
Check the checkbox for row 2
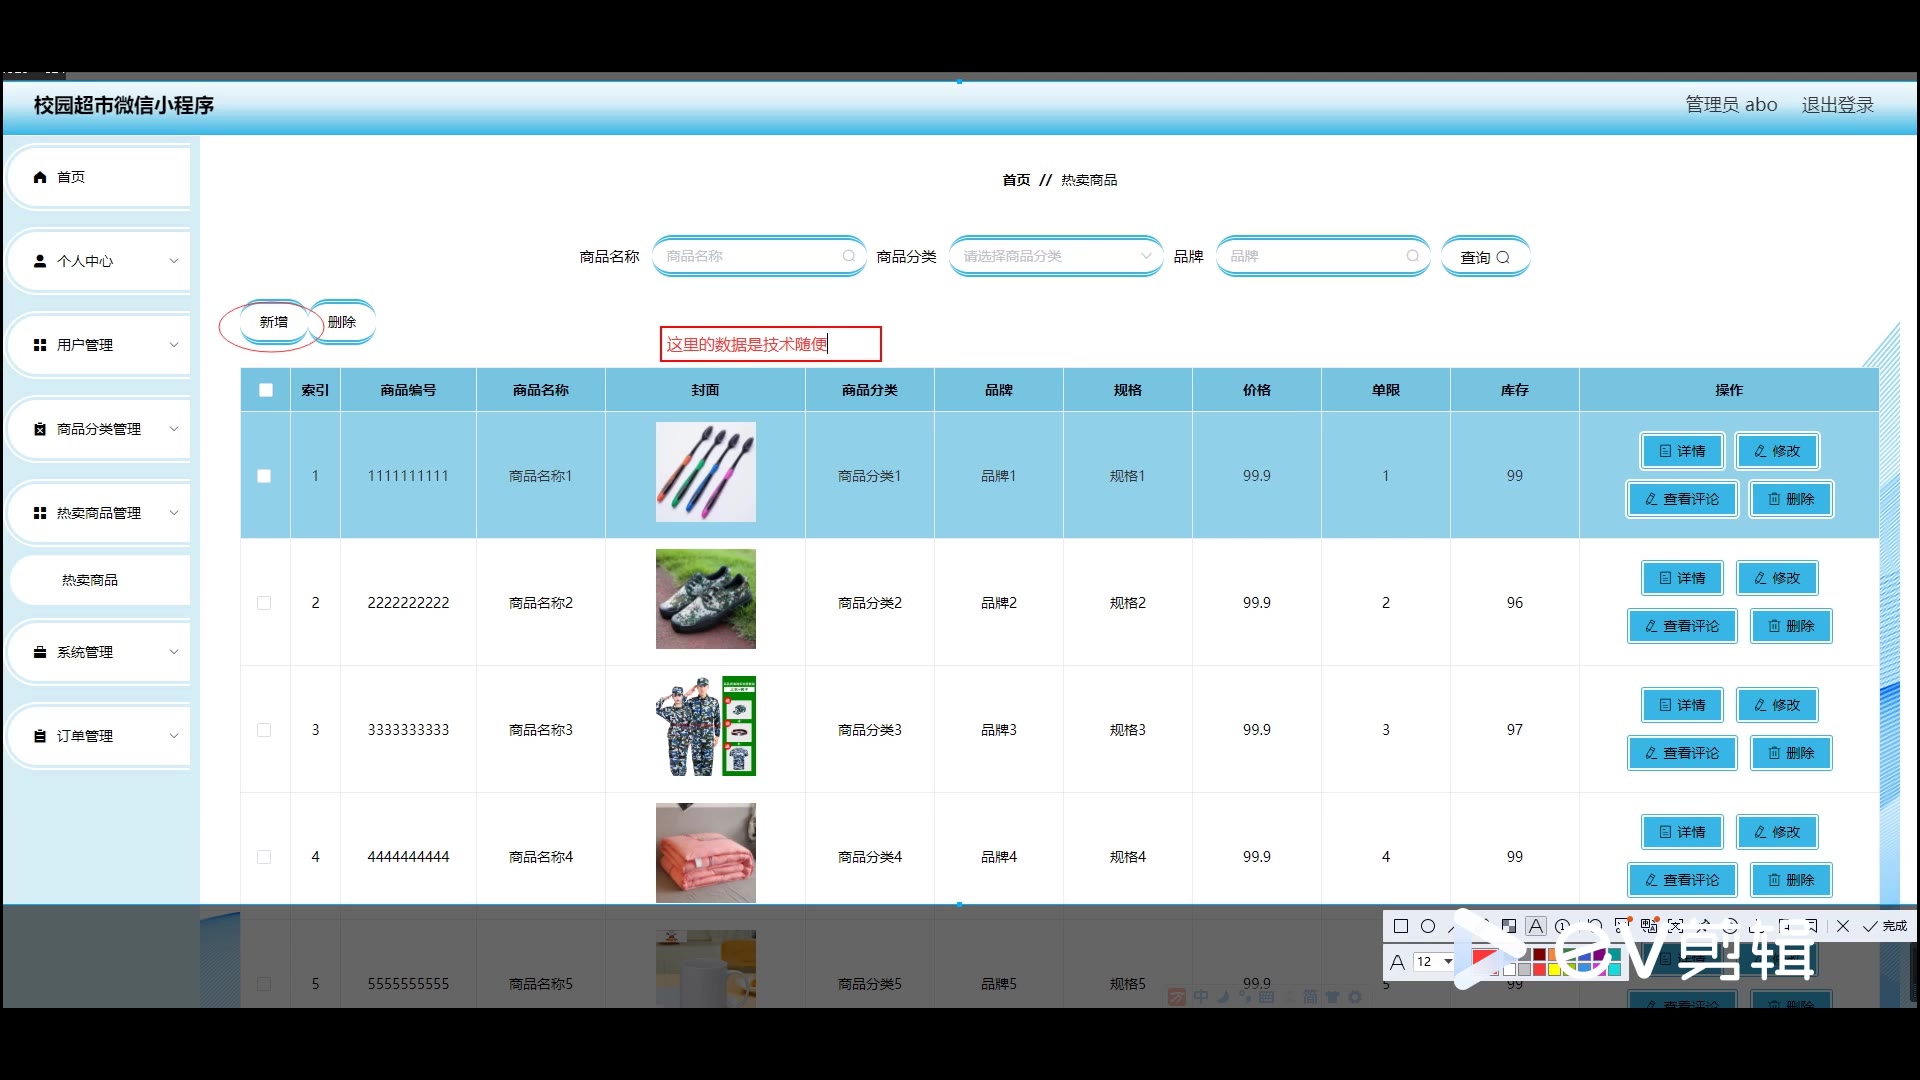coord(264,603)
